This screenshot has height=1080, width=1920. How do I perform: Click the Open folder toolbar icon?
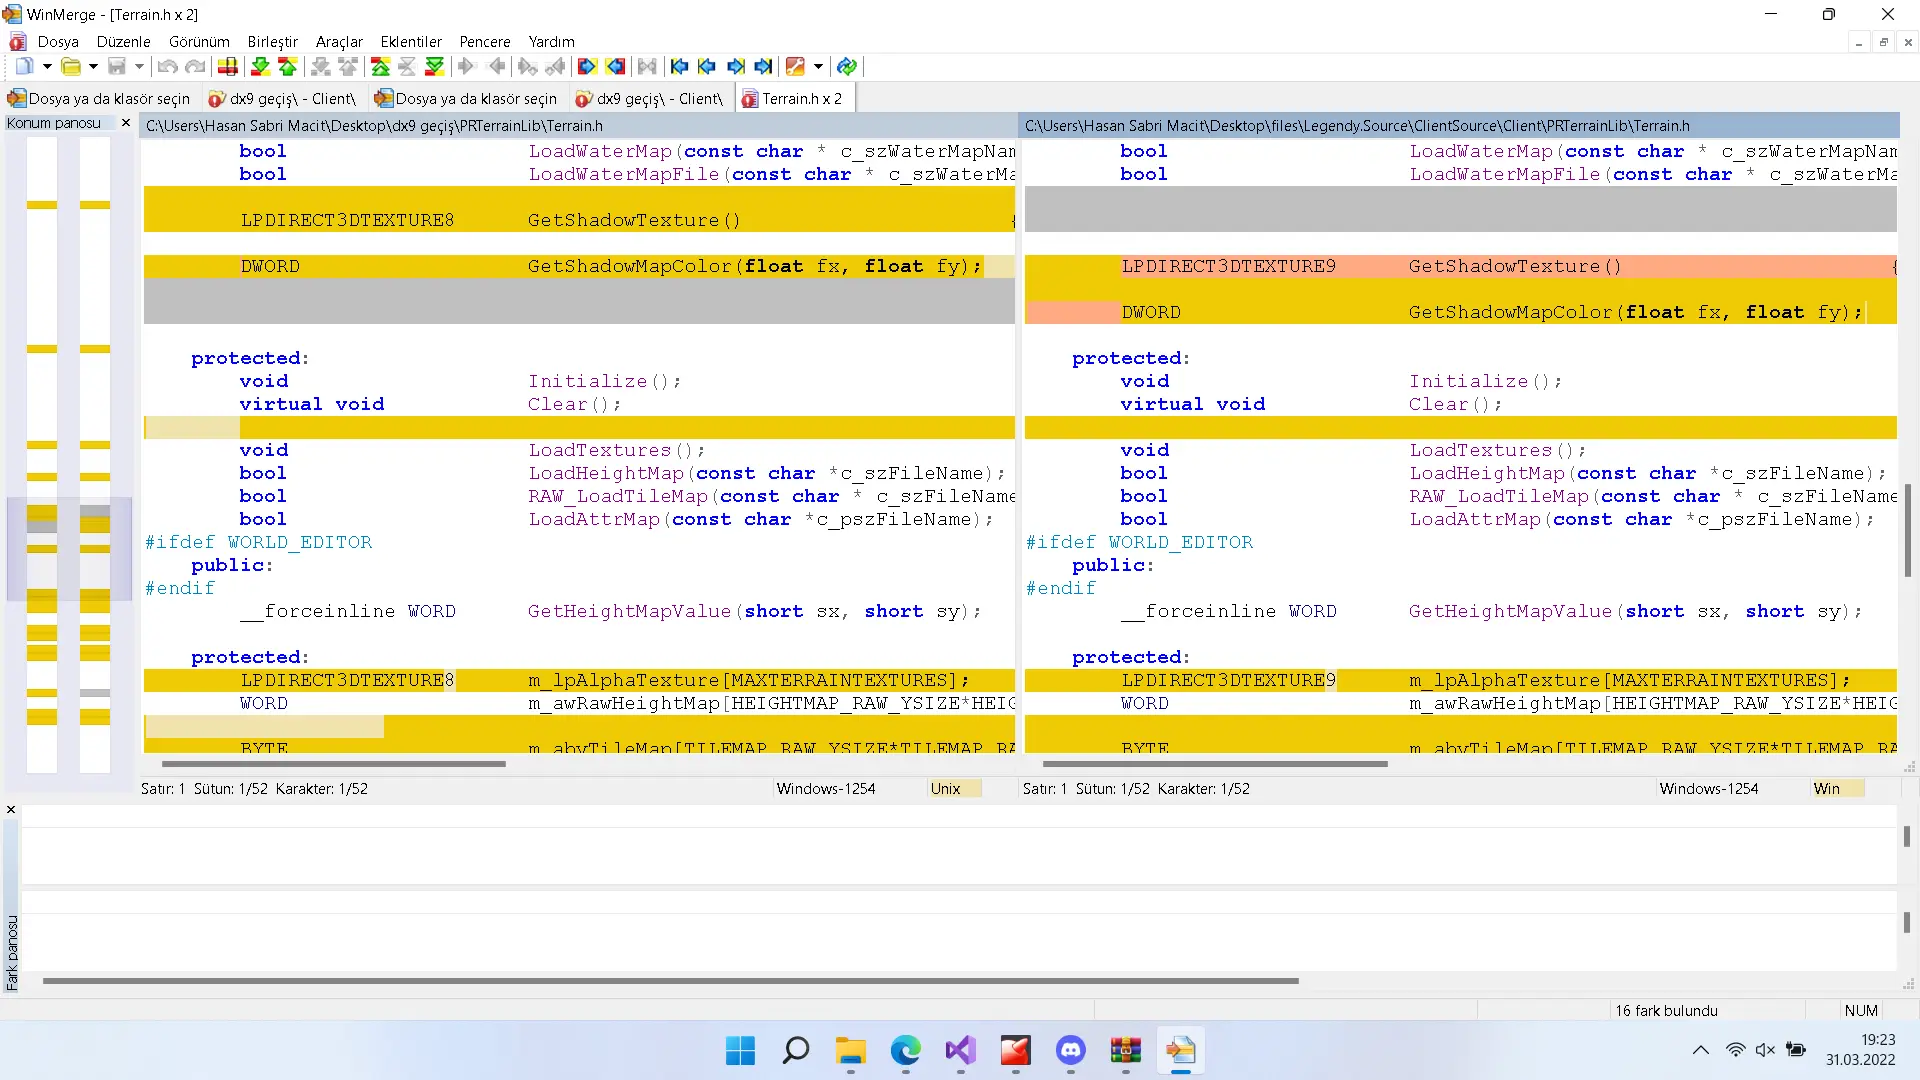point(70,67)
